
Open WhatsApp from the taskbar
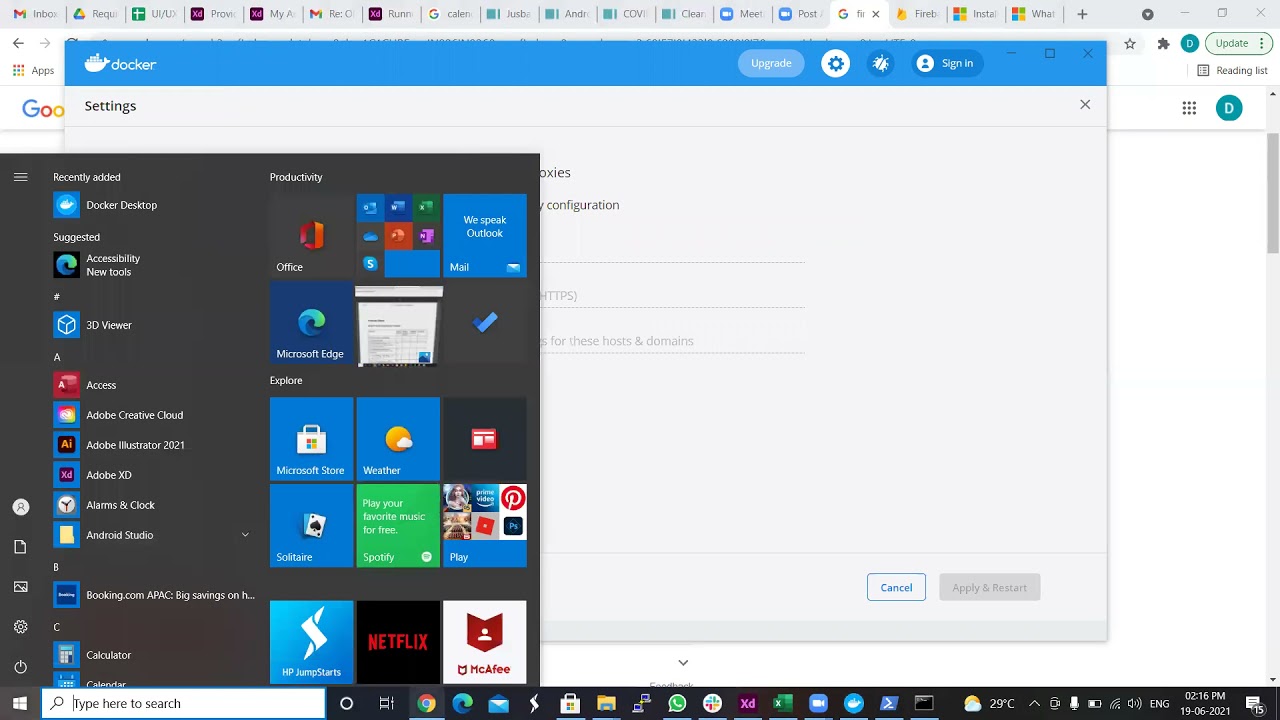[x=677, y=704]
